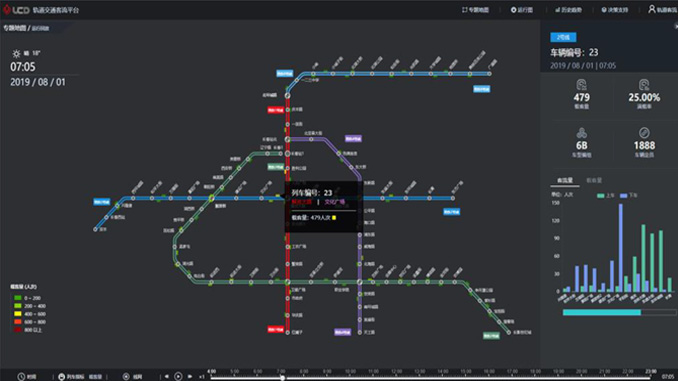Step forward with the next arrow
The width and height of the screenshot is (678, 381).
(190, 377)
